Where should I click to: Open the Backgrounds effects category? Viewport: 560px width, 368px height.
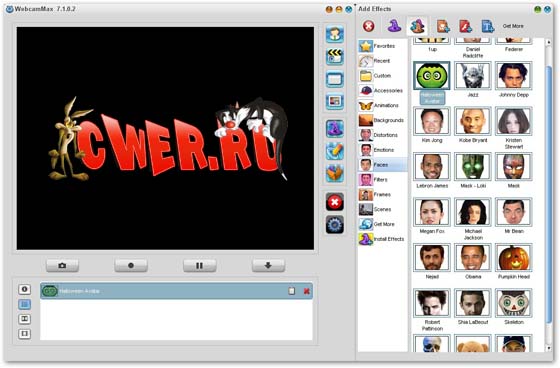381,120
